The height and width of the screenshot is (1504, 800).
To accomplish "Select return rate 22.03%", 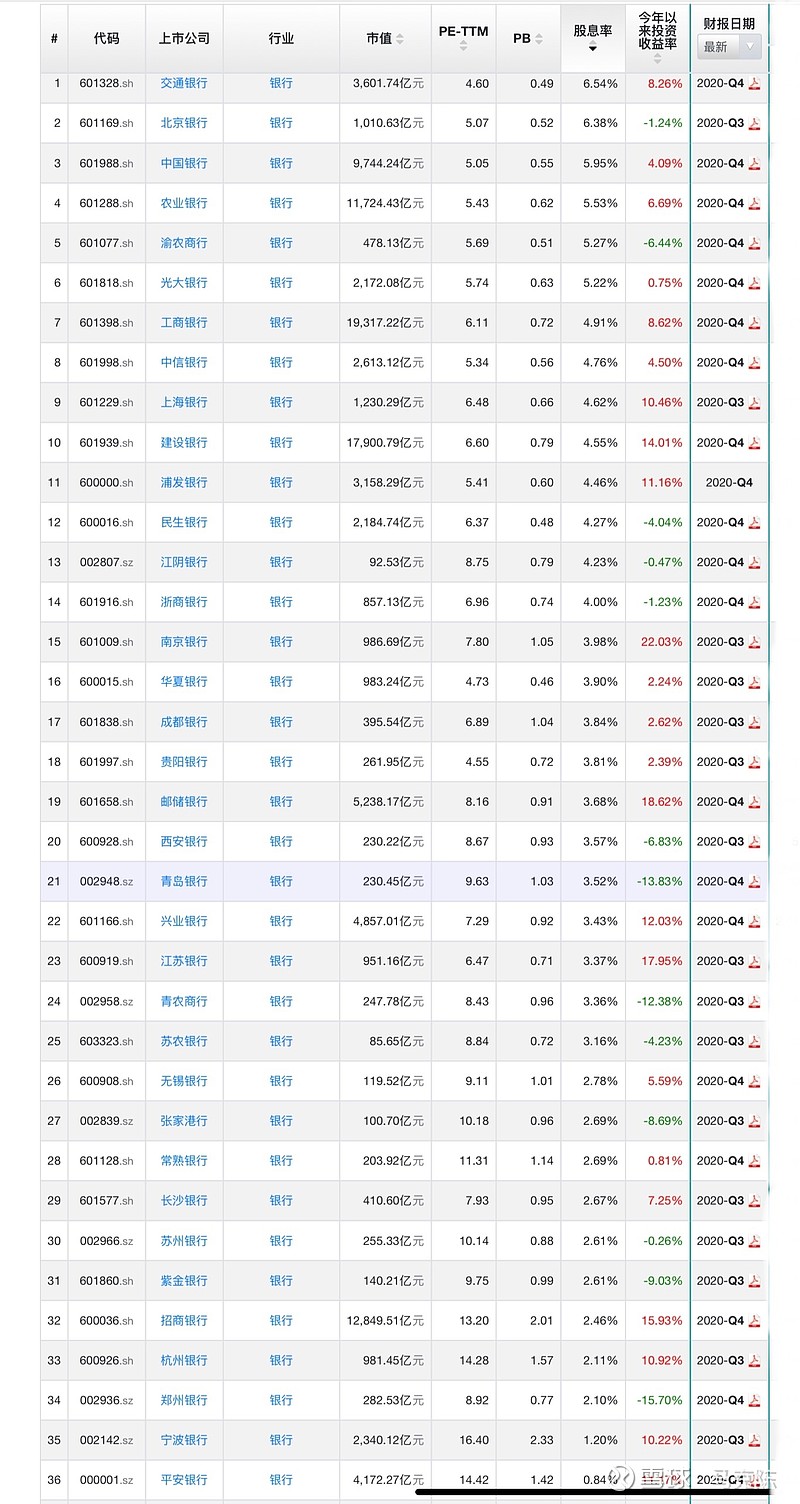I will pos(662,643).
